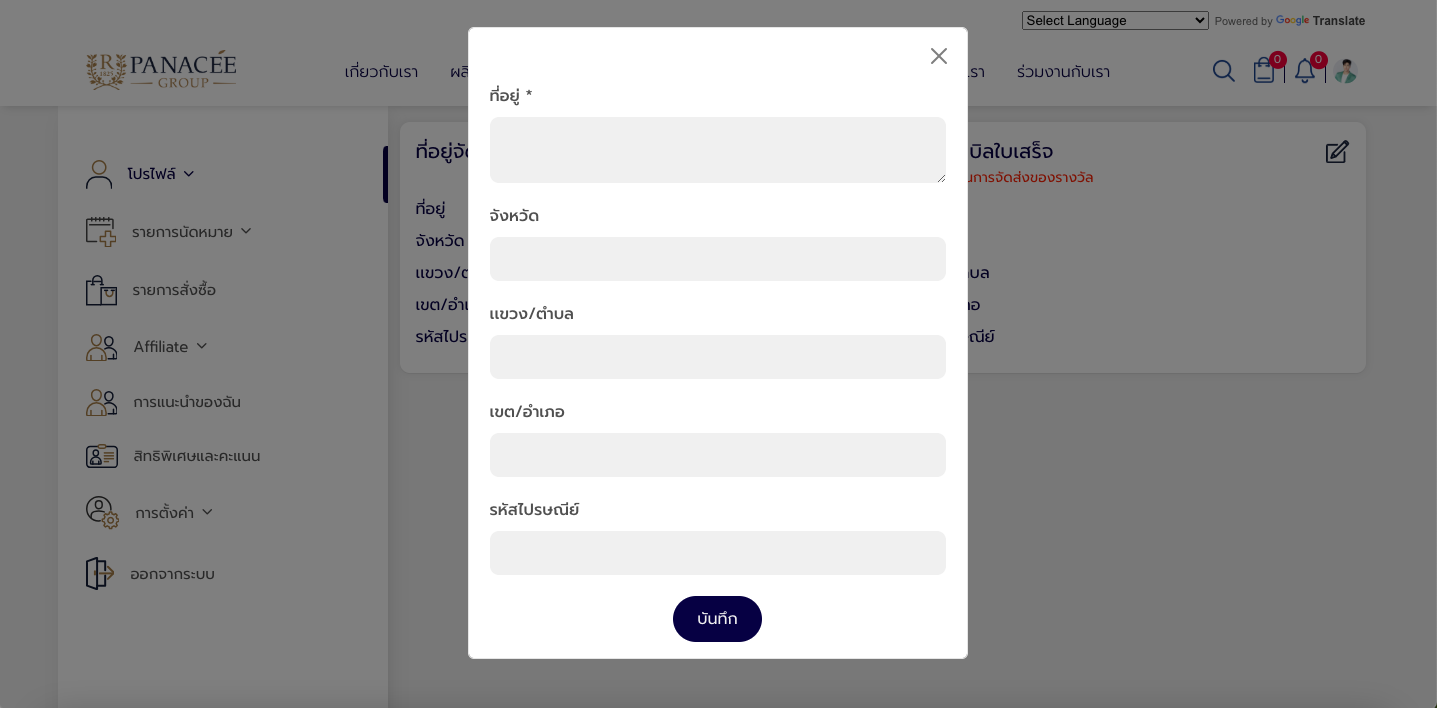
Task: Open the Select Language dropdown
Action: (1115, 21)
